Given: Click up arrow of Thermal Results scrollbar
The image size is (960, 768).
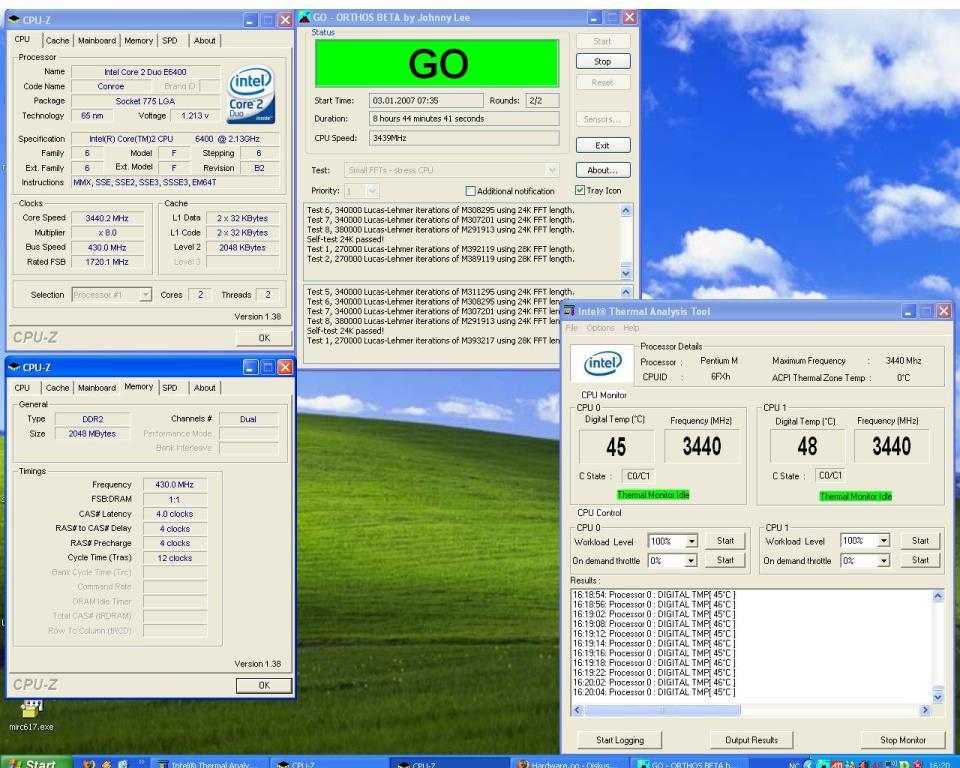Looking at the screenshot, I should [937, 596].
